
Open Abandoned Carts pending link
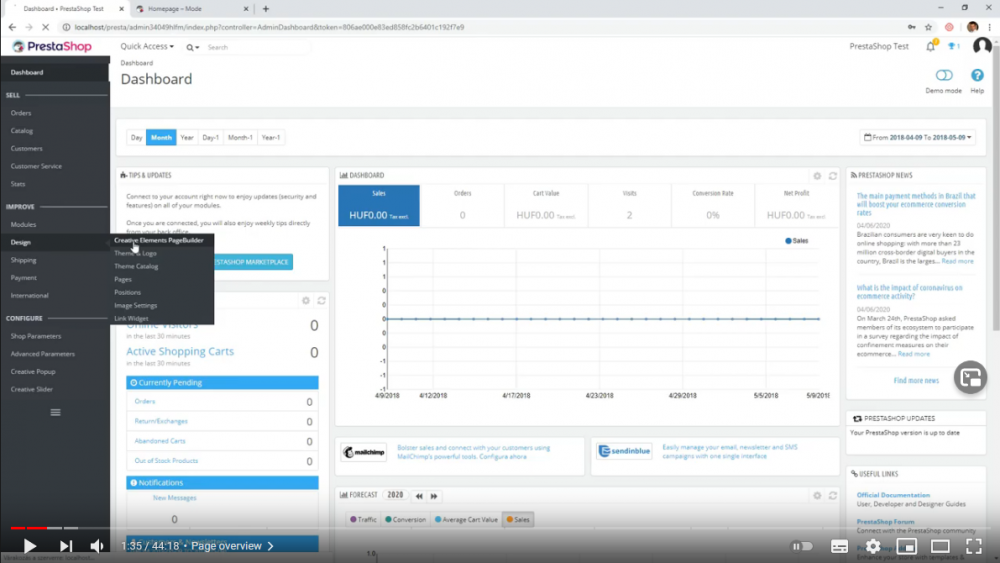tap(159, 441)
